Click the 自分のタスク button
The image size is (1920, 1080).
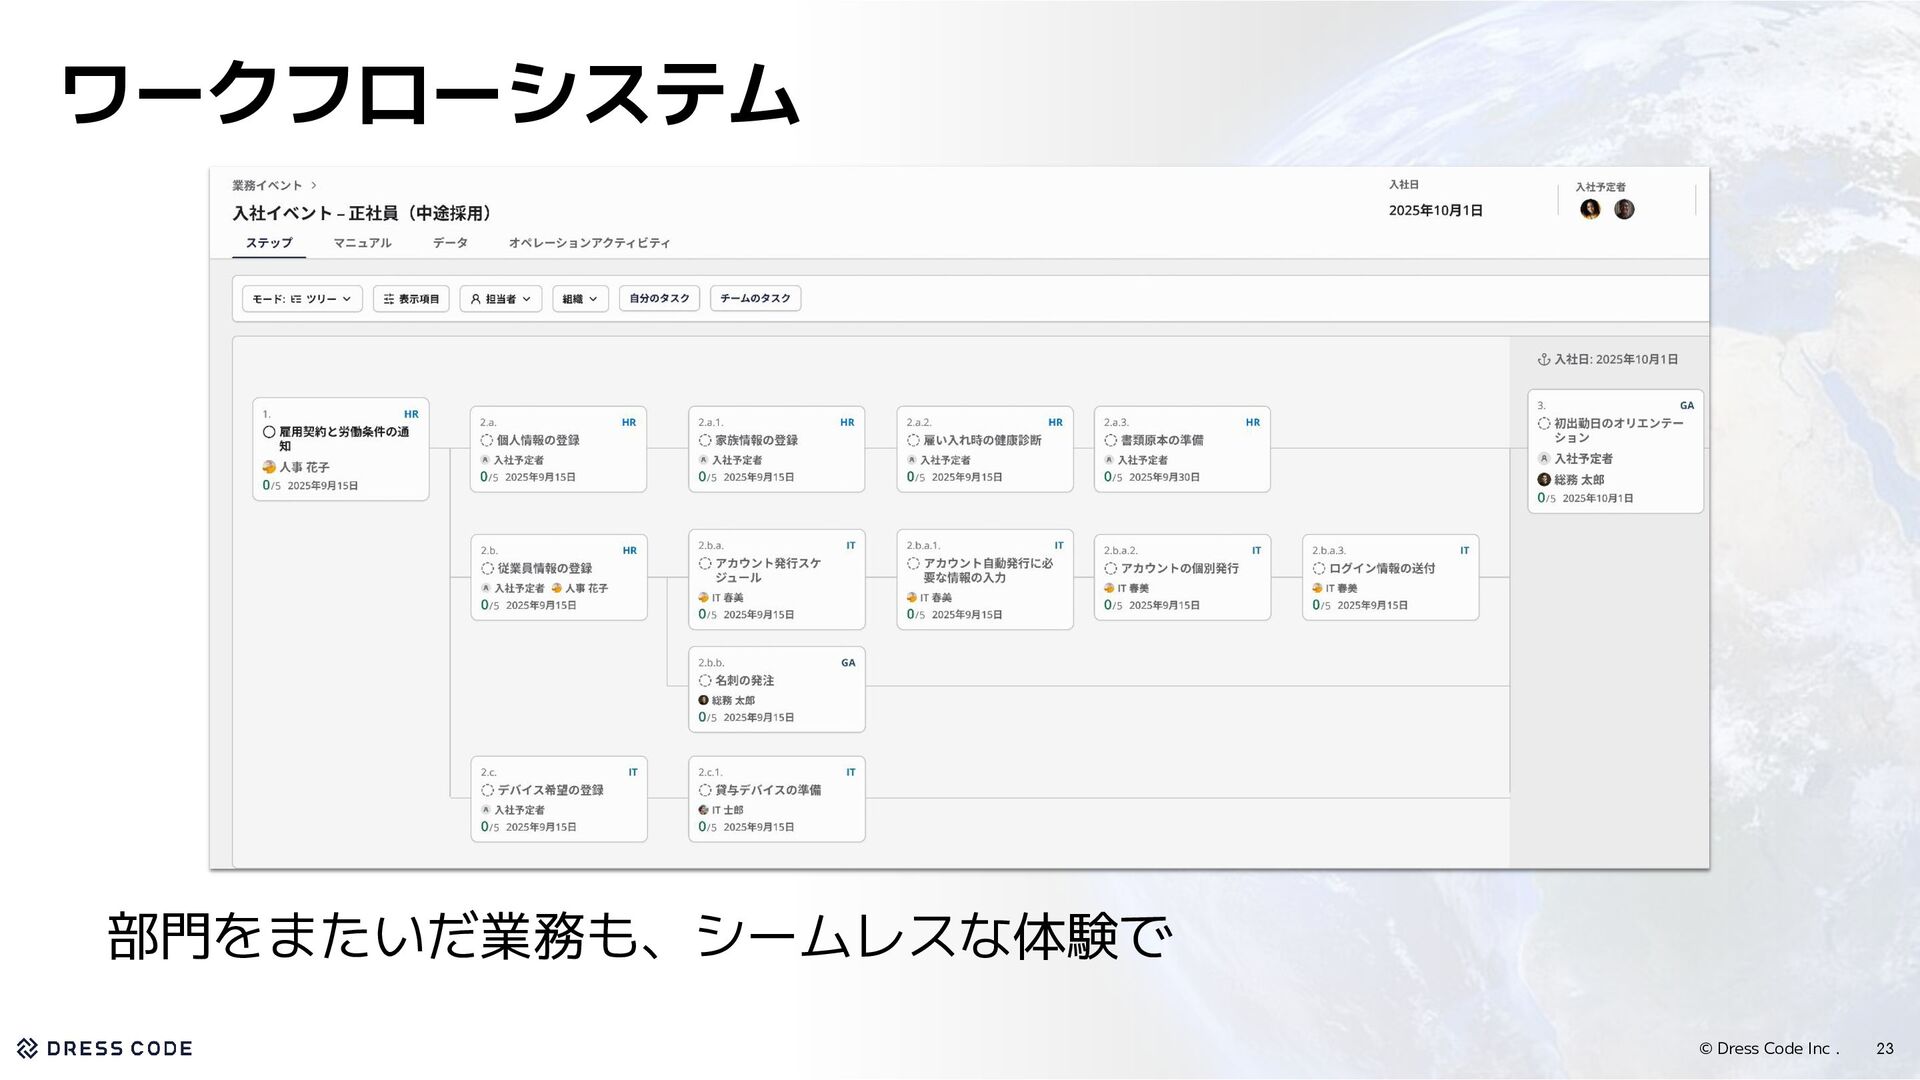pyautogui.click(x=659, y=299)
